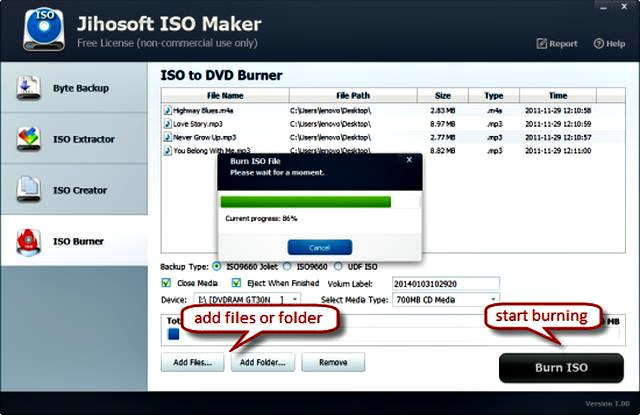This screenshot has height=415, width=640.
Task: Click the music icon beside You Belong With Me
Action: point(167,150)
